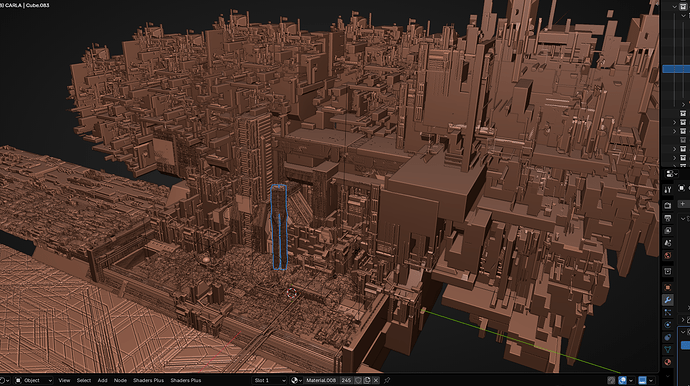Viewport: 690px width, 386px height.
Task: Open the dropdown next to monitor button
Action: click(x=651, y=380)
